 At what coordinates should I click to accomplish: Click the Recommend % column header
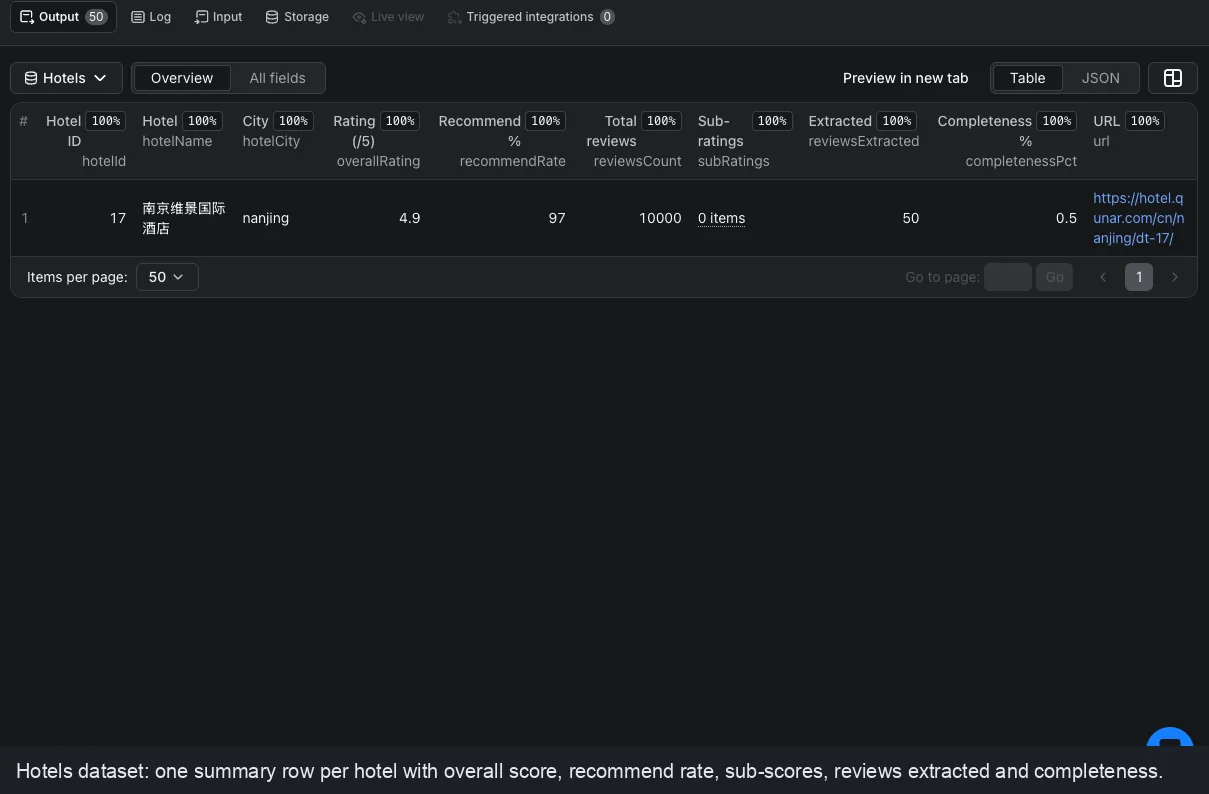click(x=501, y=141)
